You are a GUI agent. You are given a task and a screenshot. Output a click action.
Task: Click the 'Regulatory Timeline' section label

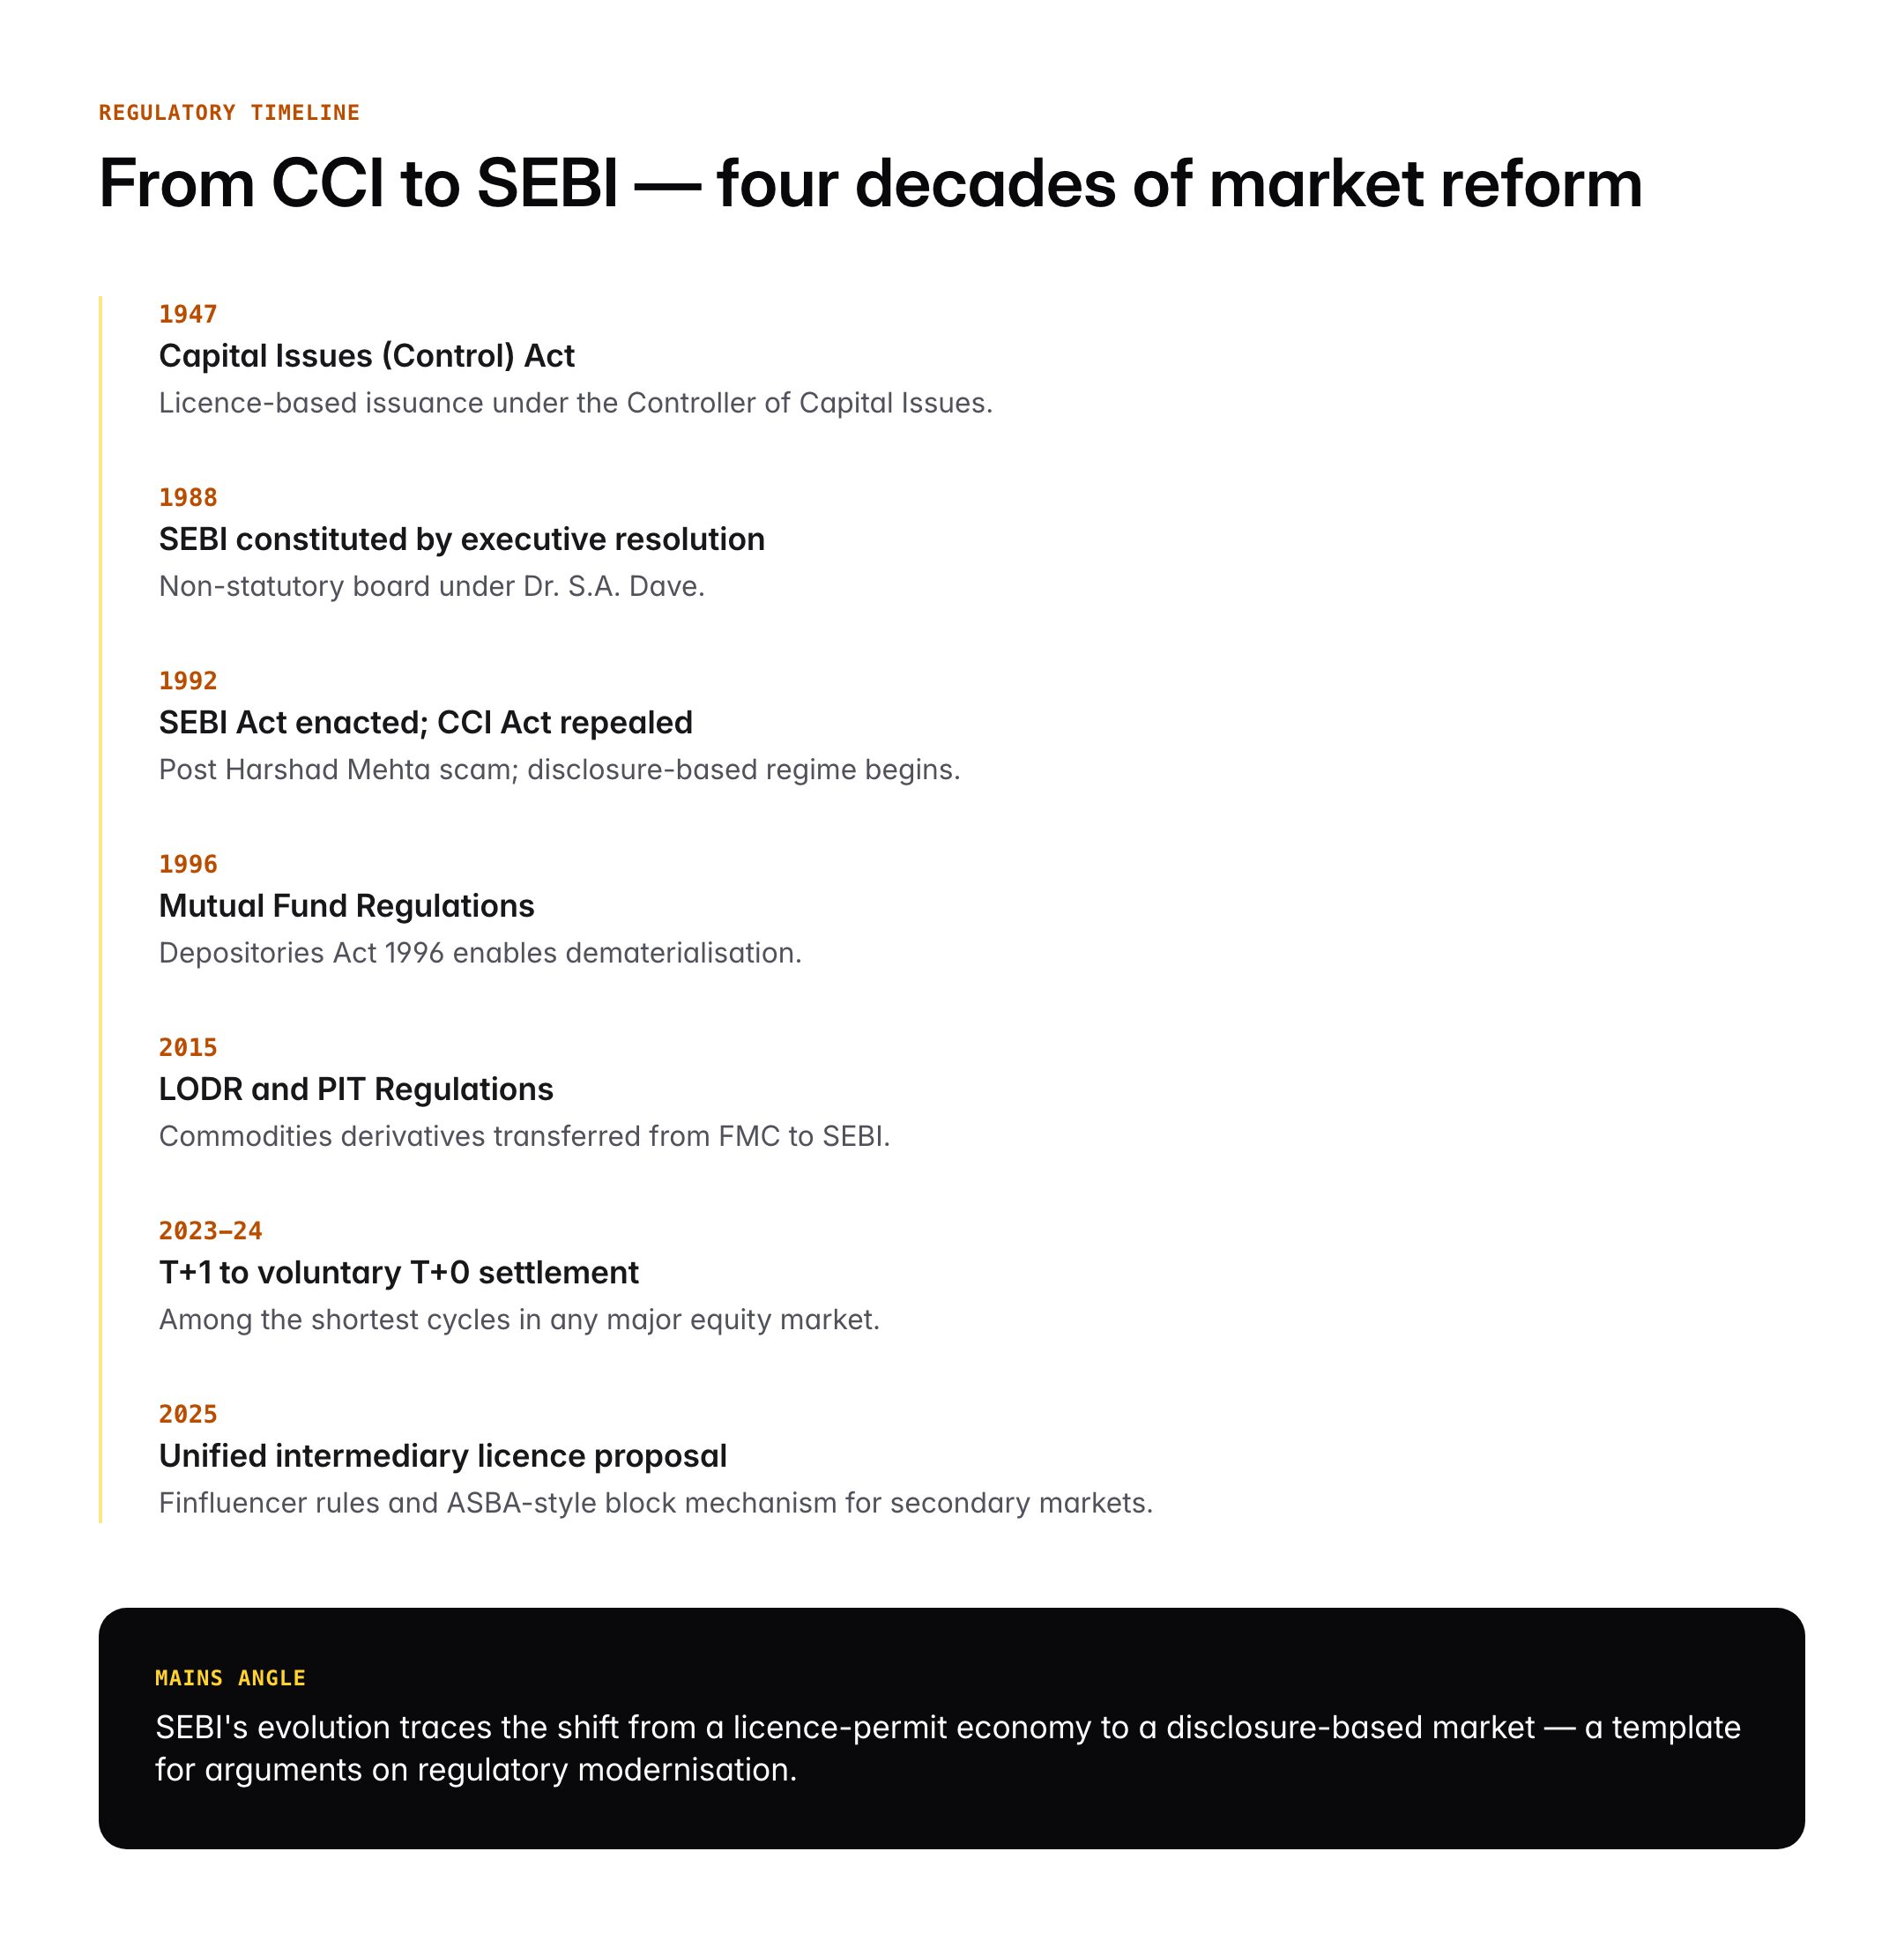click(x=229, y=112)
